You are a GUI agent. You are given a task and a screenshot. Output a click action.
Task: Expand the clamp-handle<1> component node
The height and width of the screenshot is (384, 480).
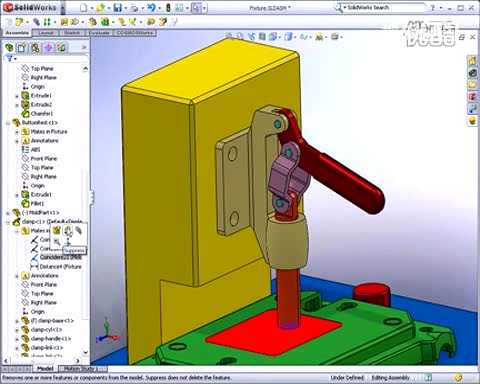[17, 339]
